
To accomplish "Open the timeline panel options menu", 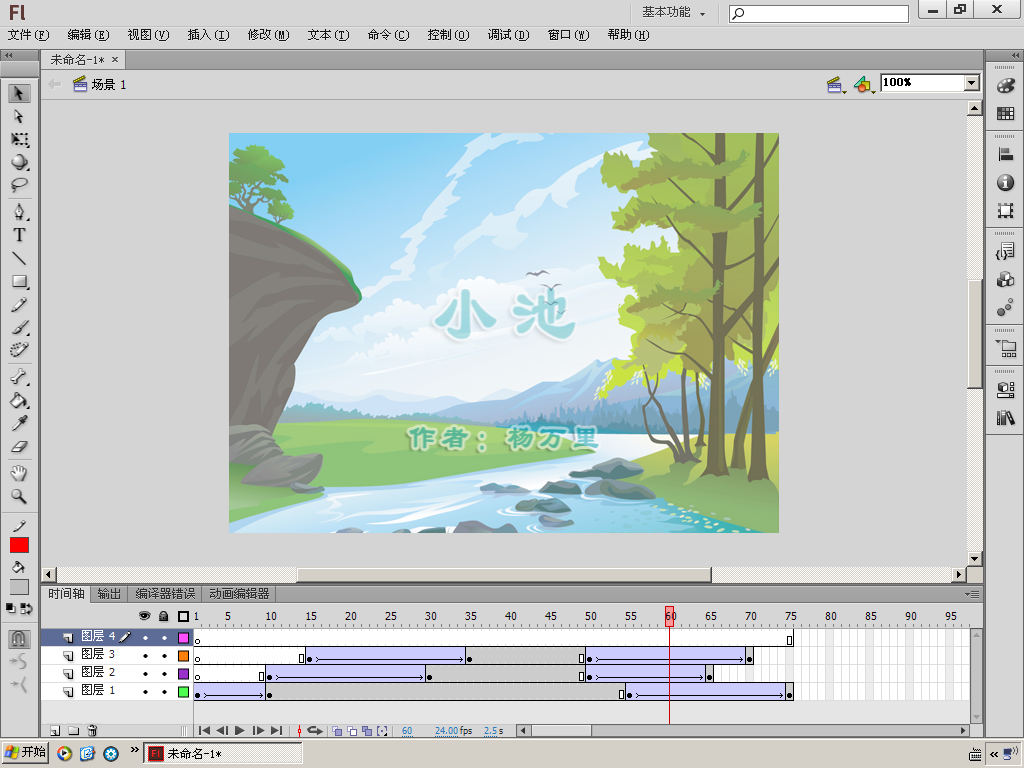I will tap(972, 594).
